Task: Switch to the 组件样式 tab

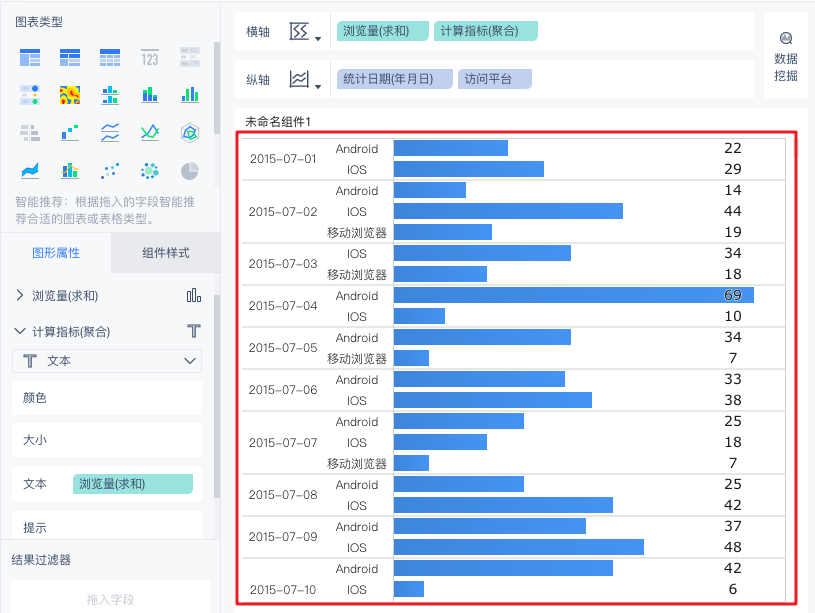Action: (x=165, y=253)
